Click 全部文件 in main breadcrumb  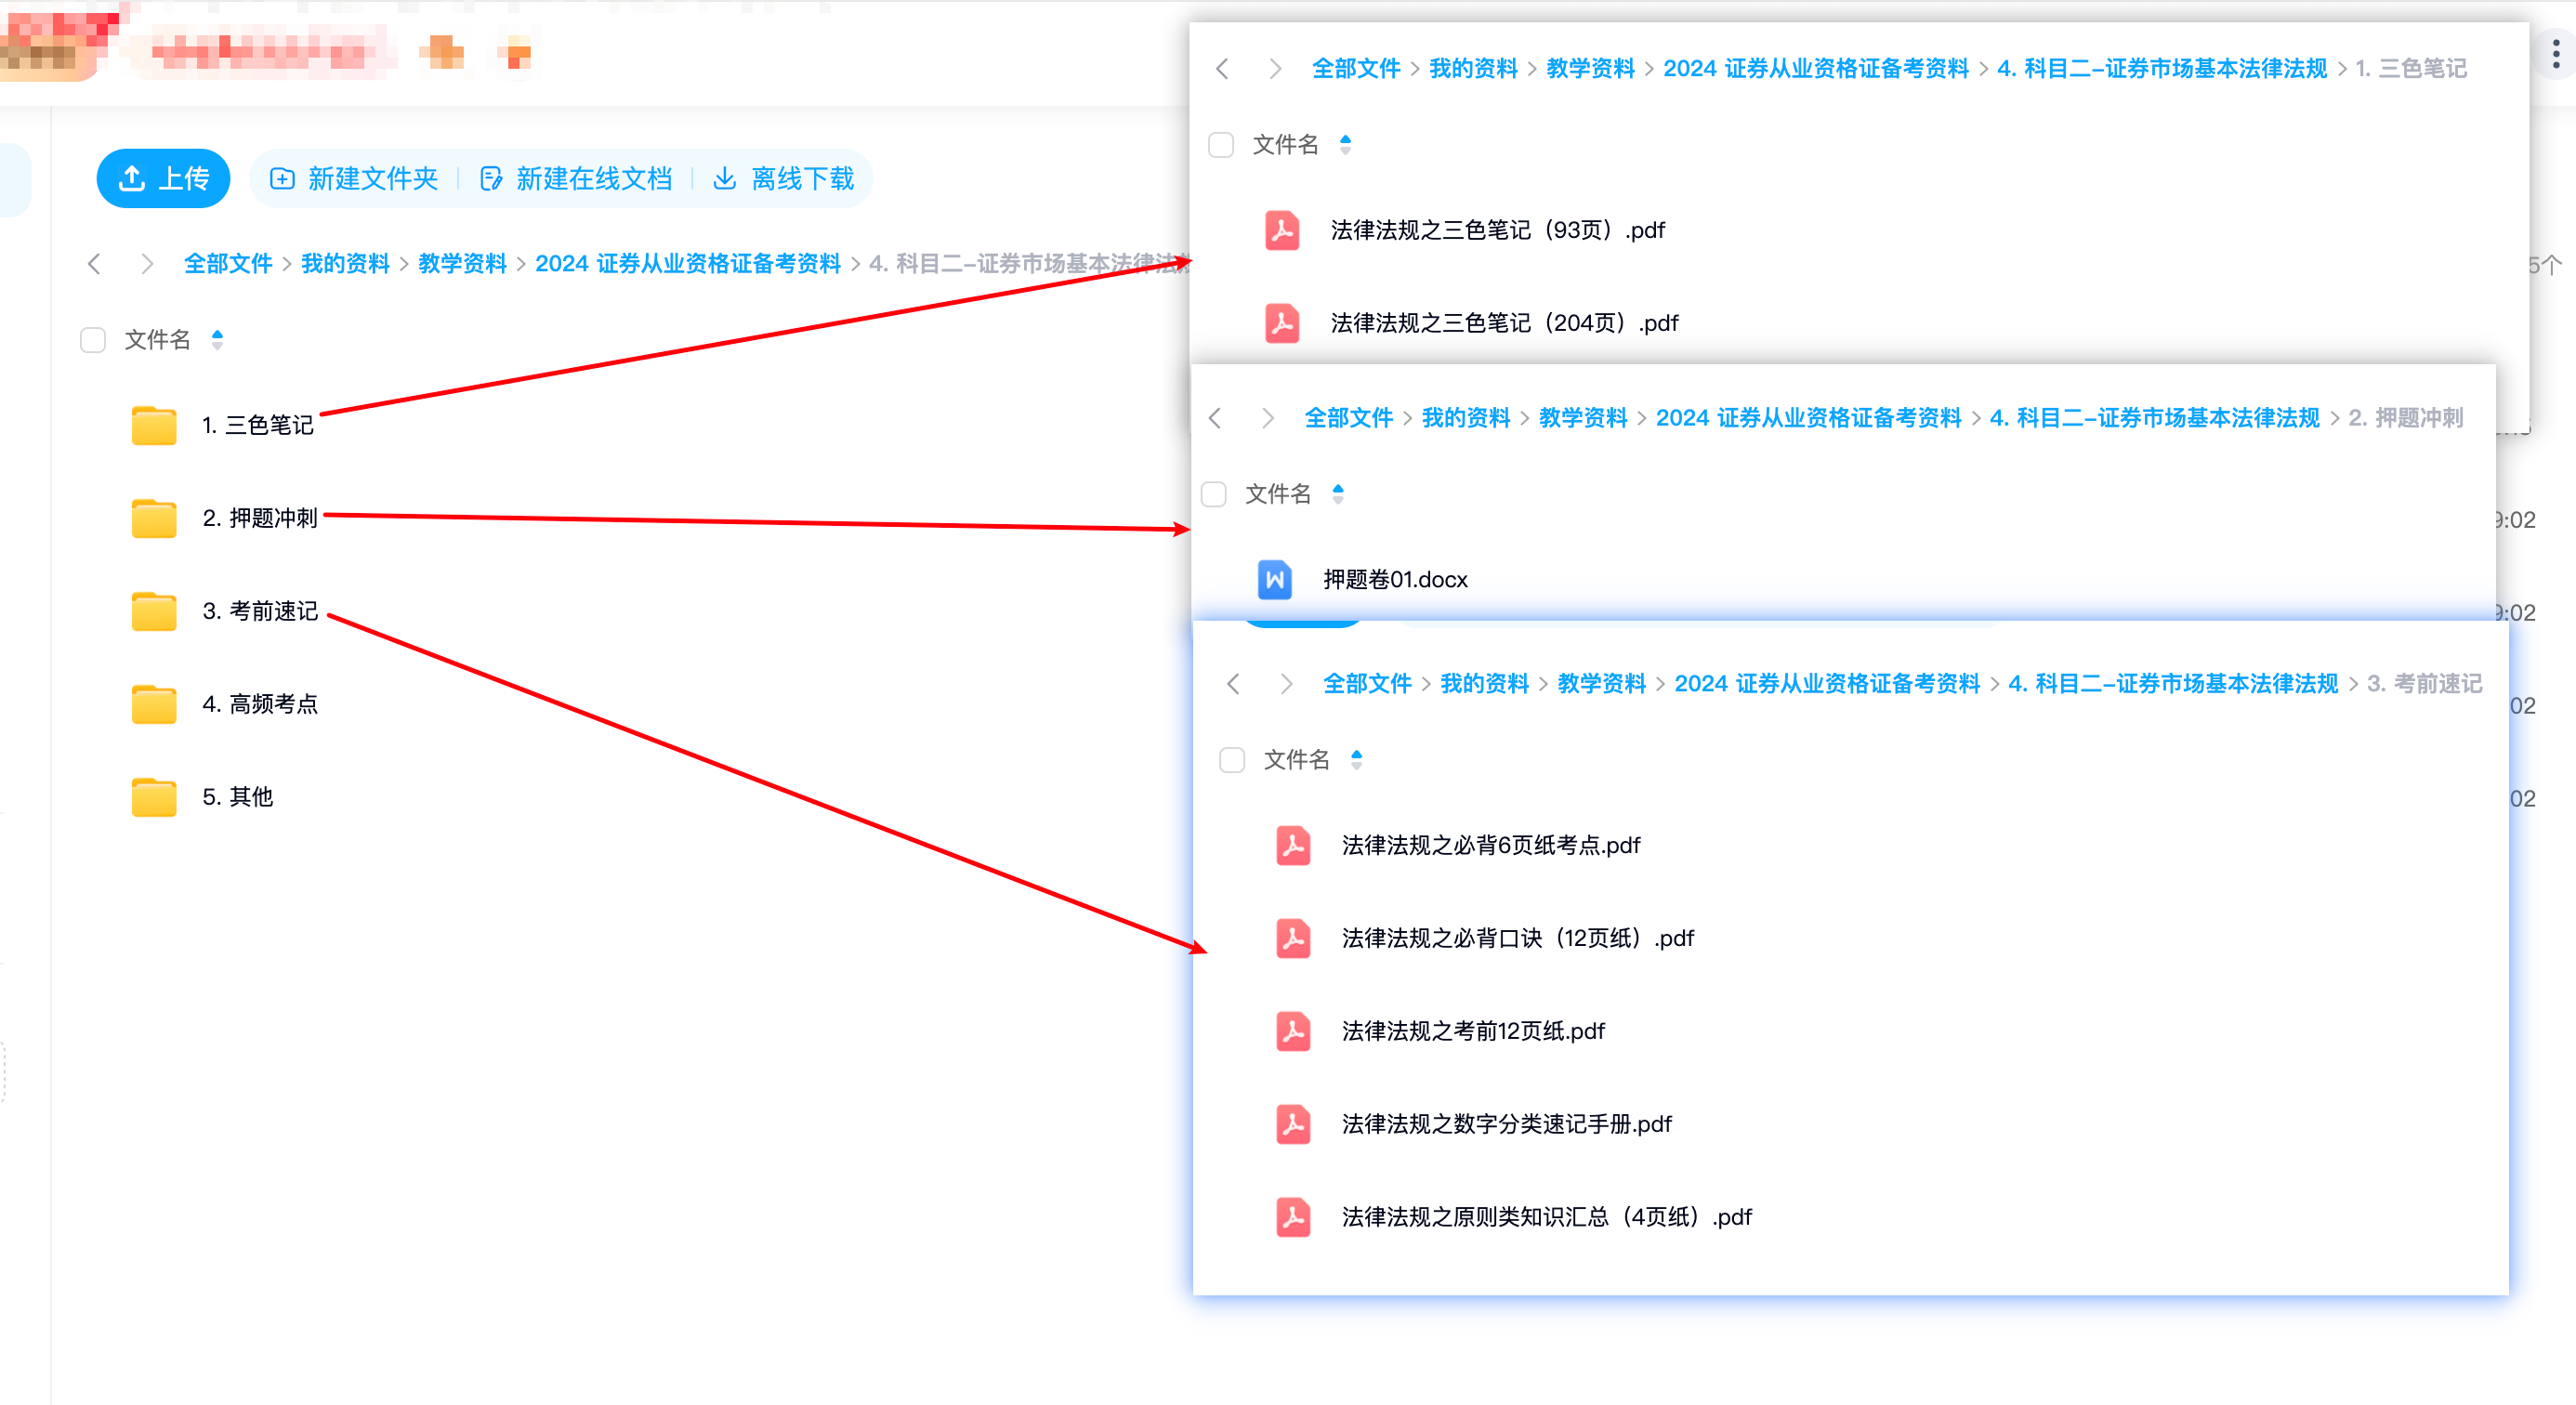pos(228,264)
